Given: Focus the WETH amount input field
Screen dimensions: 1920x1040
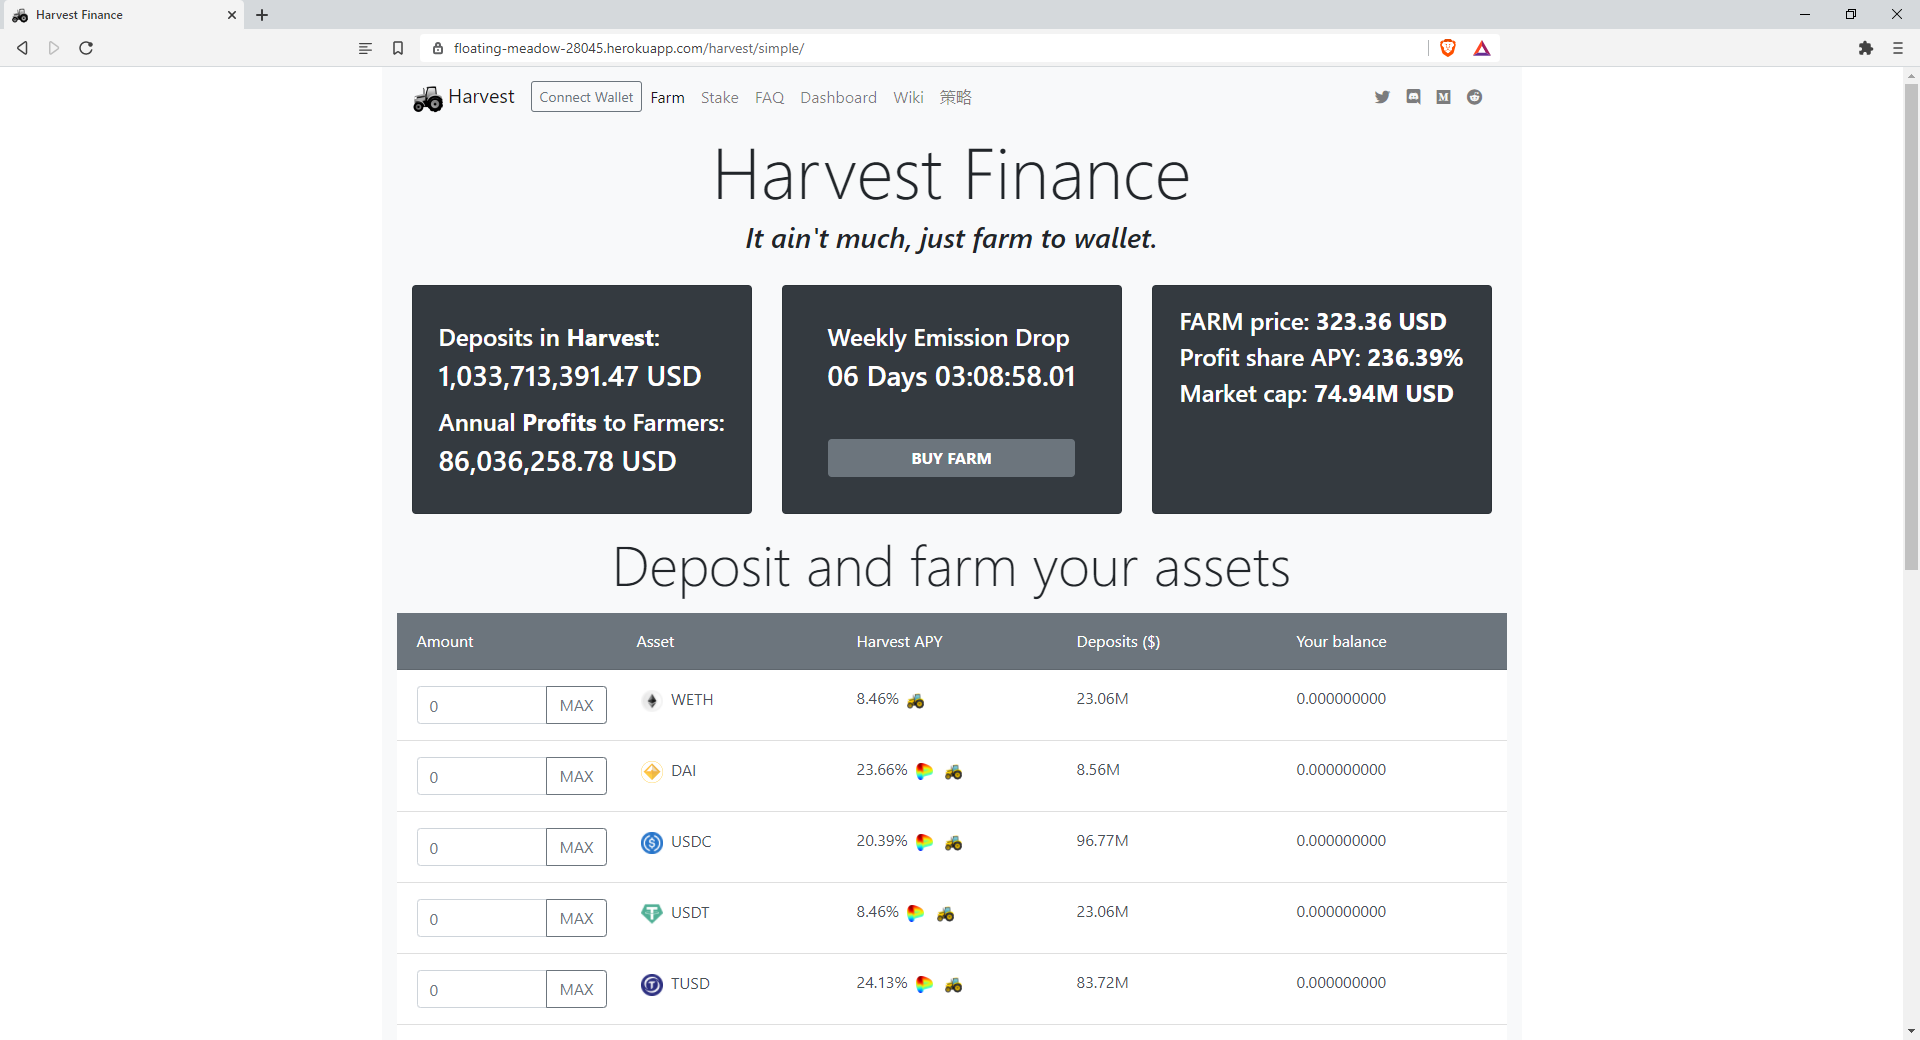Looking at the screenshot, I should 482,705.
